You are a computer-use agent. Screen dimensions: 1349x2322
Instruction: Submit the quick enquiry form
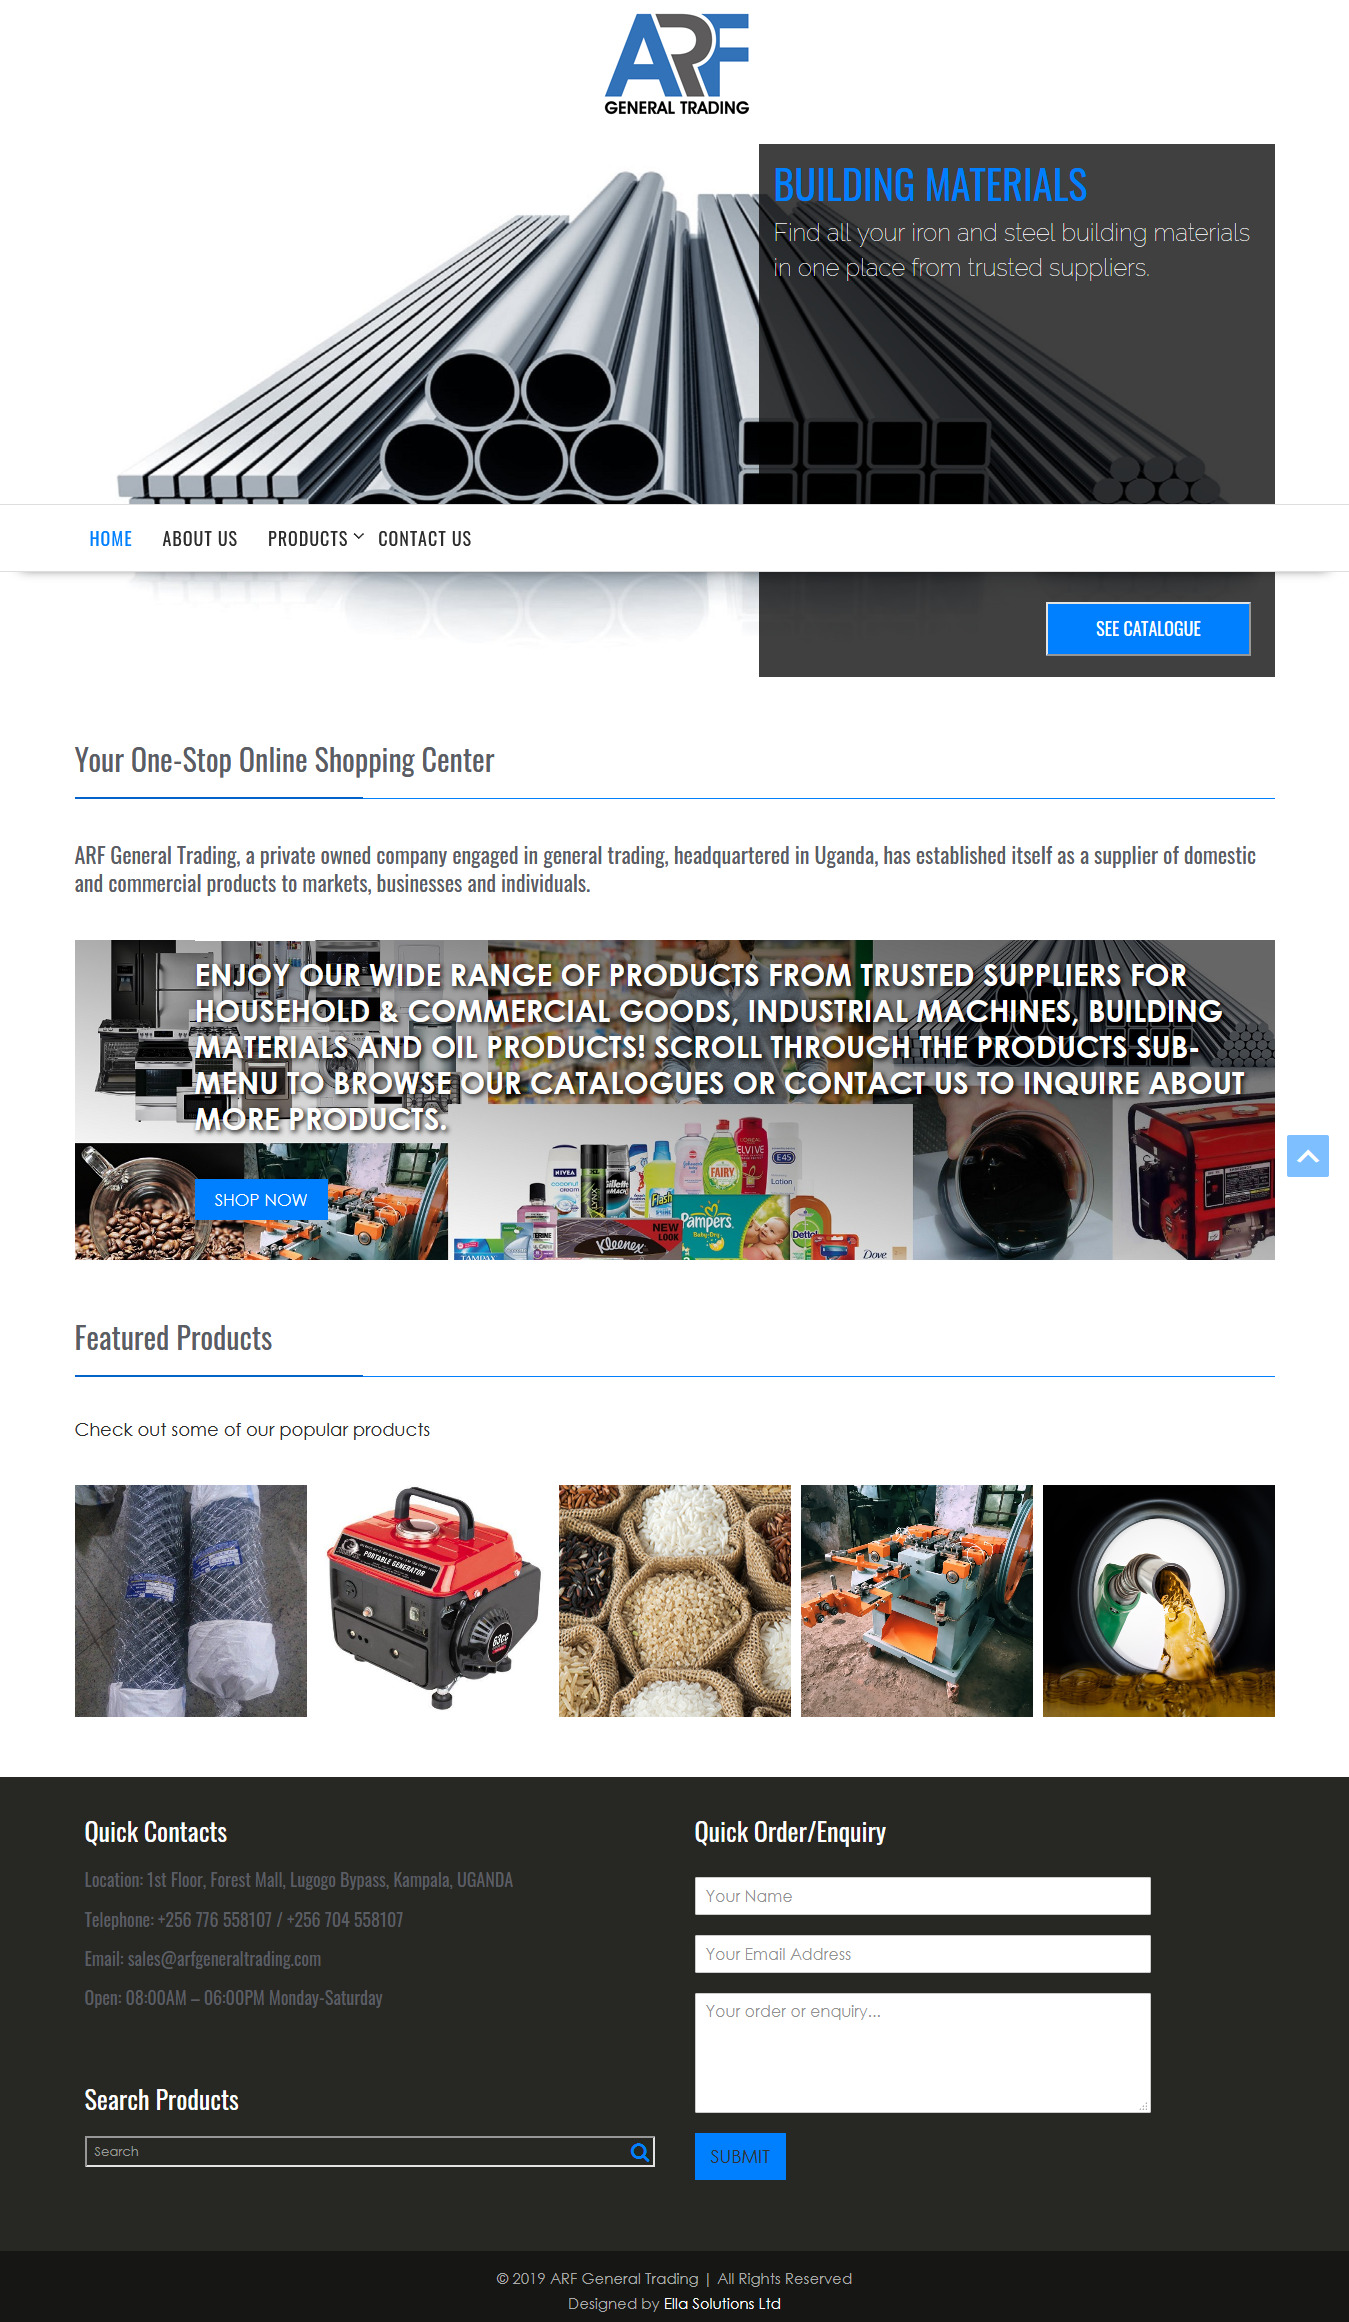click(x=740, y=2156)
